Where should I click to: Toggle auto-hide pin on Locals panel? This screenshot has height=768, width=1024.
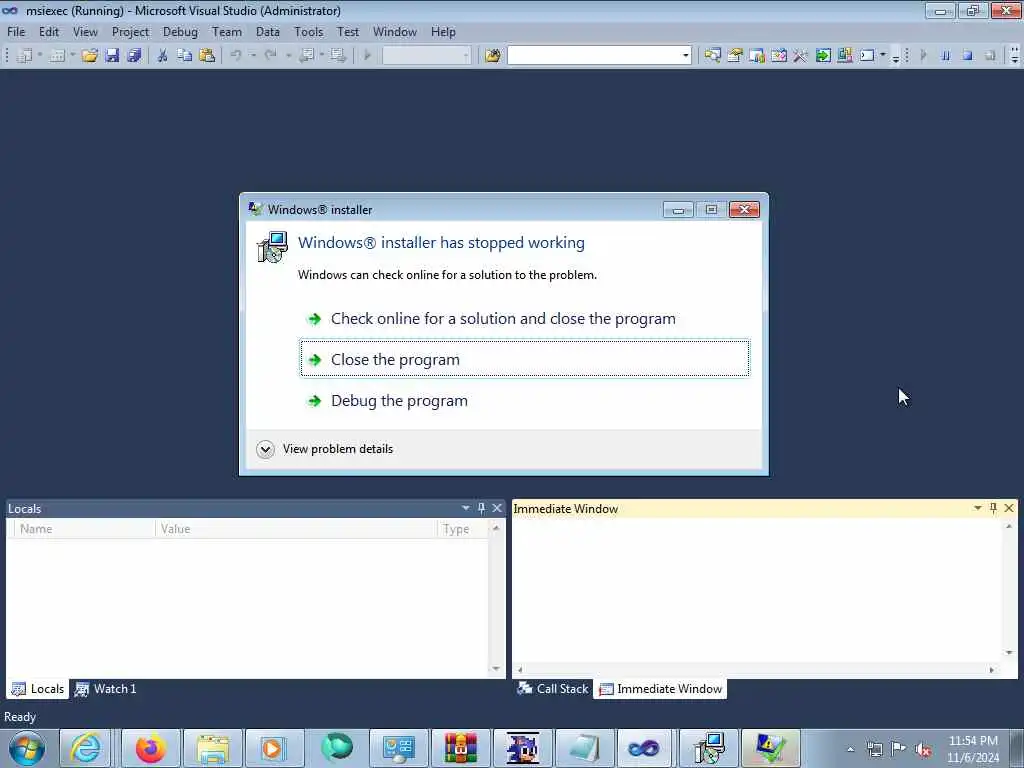point(481,508)
